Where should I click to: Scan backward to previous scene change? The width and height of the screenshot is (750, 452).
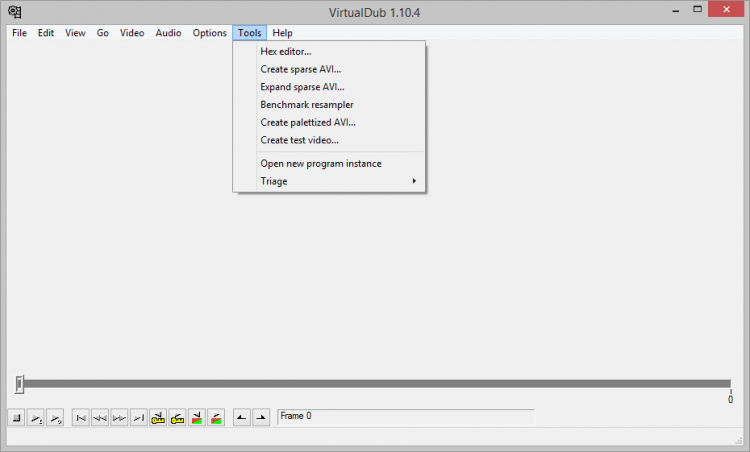point(197,418)
